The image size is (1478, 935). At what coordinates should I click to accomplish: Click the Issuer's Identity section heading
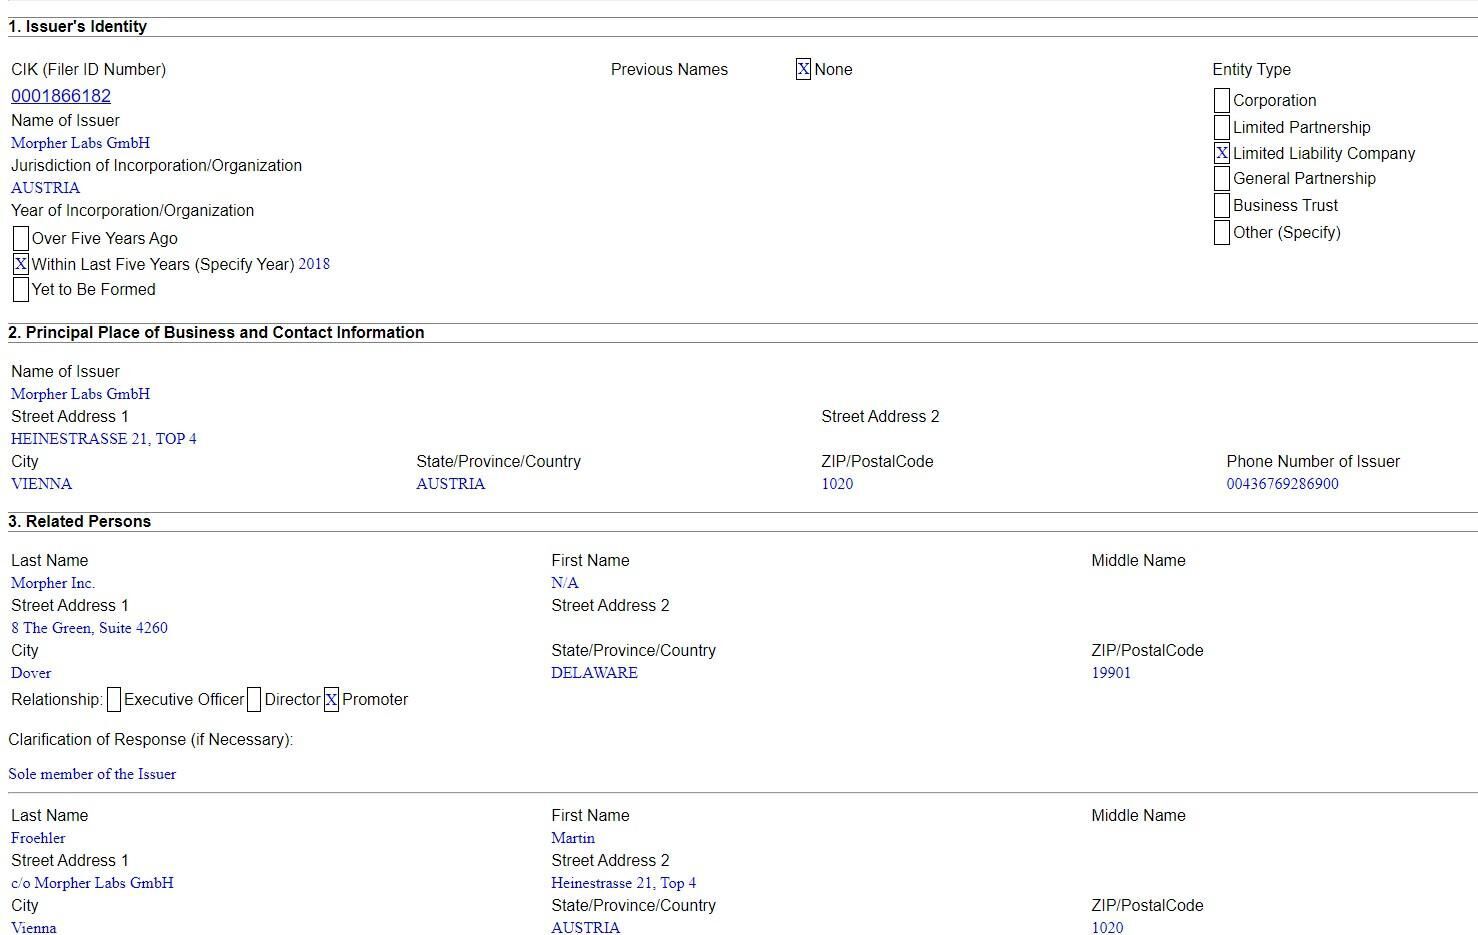[x=77, y=26]
